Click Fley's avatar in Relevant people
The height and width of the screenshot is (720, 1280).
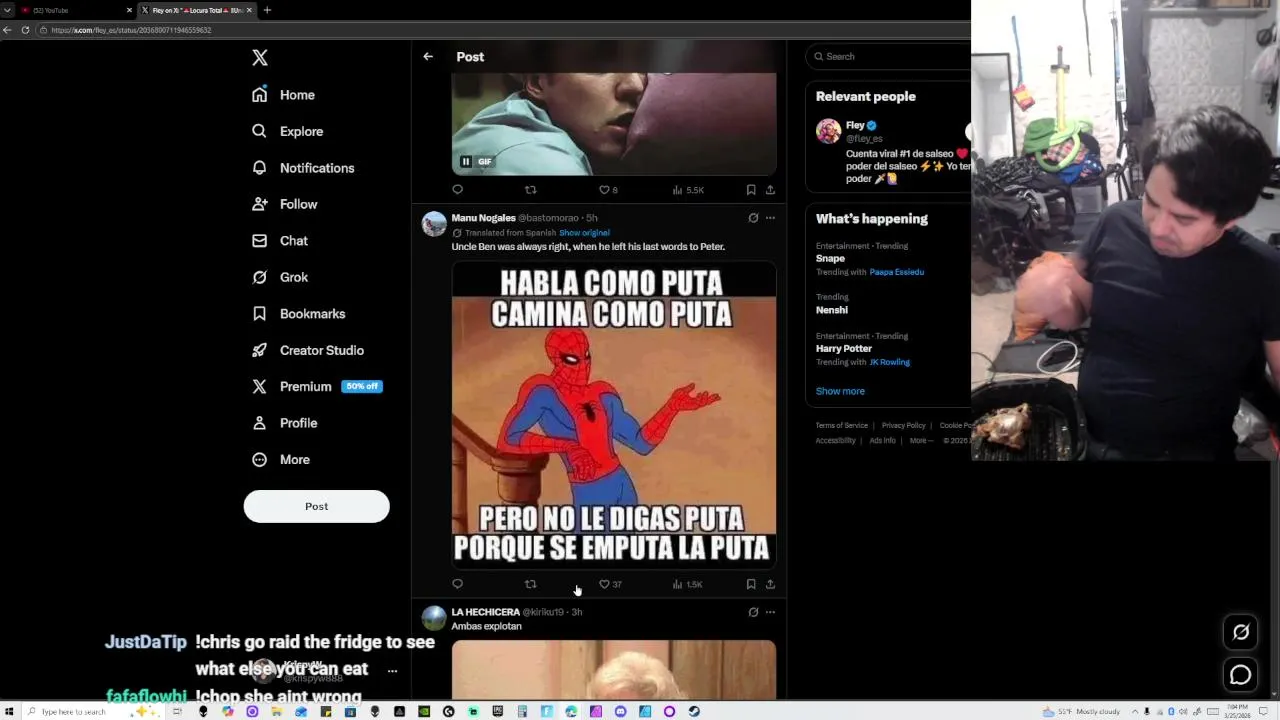tap(828, 131)
